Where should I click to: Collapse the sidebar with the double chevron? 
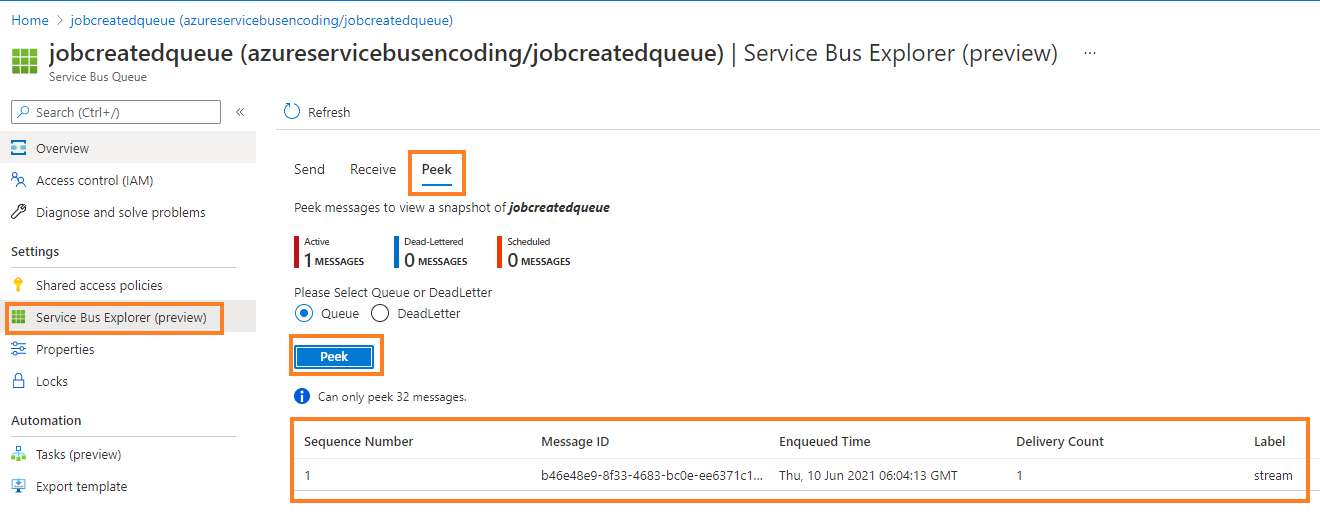(240, 112)
